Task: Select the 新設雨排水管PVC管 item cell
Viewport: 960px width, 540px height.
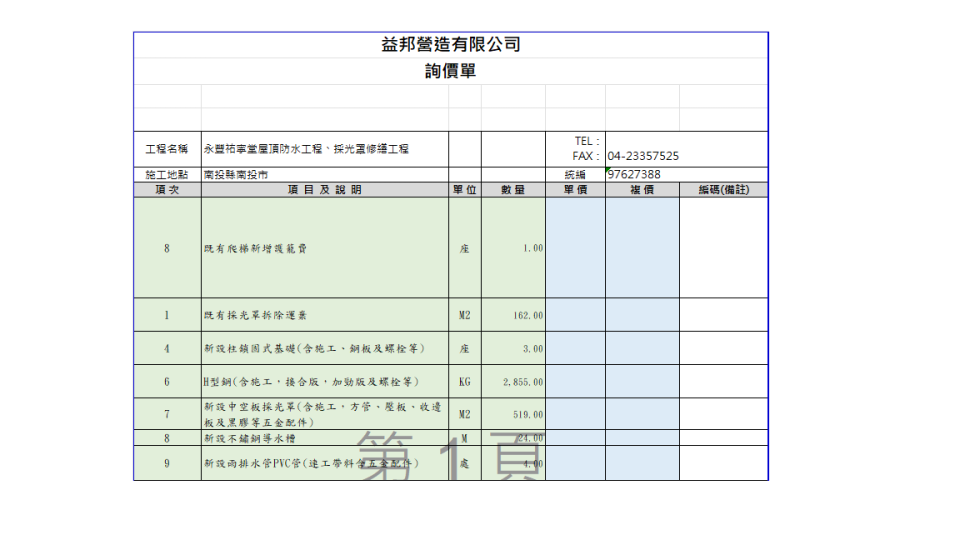Action: 324,463
